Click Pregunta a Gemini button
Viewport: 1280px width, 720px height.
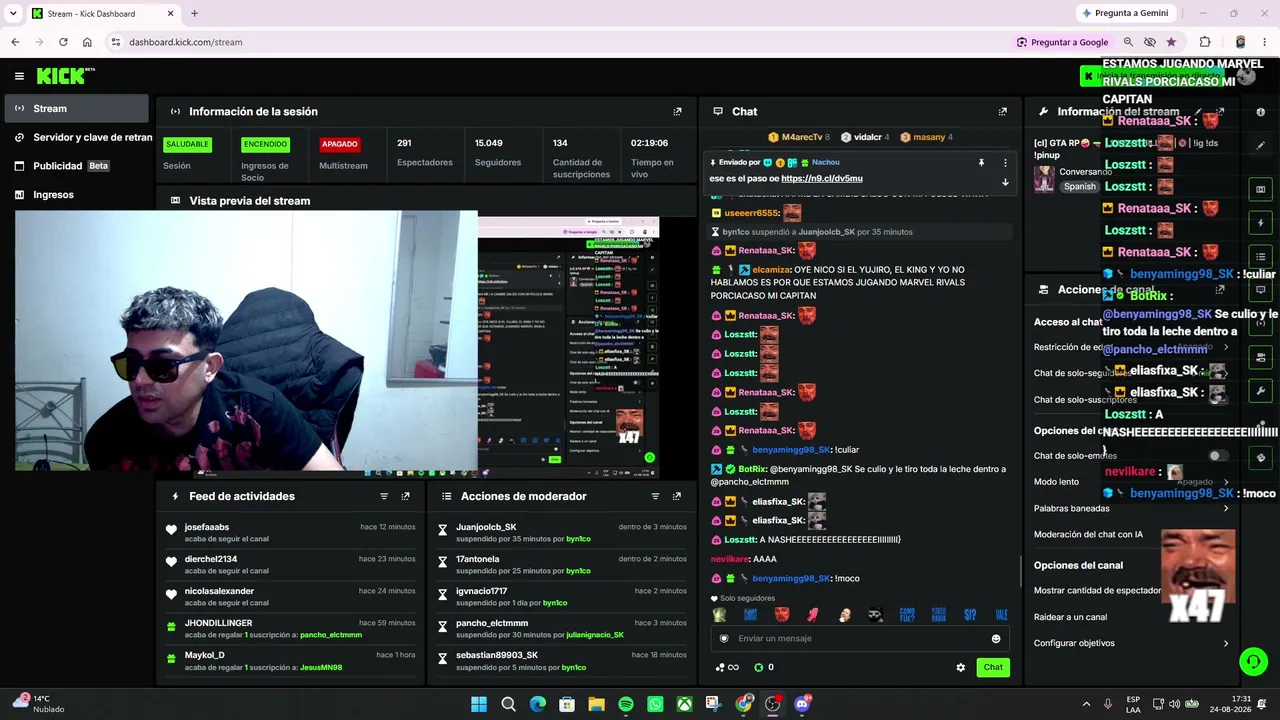click(x=1125, y=13)
